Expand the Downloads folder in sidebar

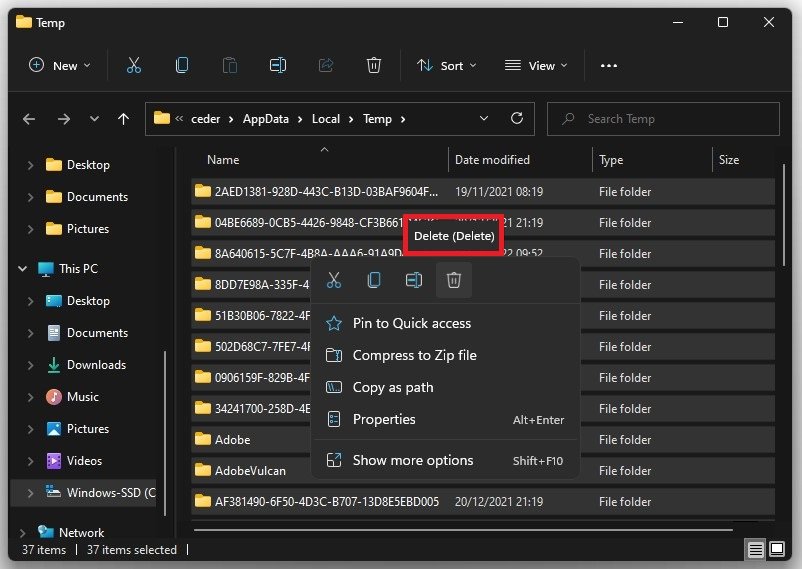(30, 365)
